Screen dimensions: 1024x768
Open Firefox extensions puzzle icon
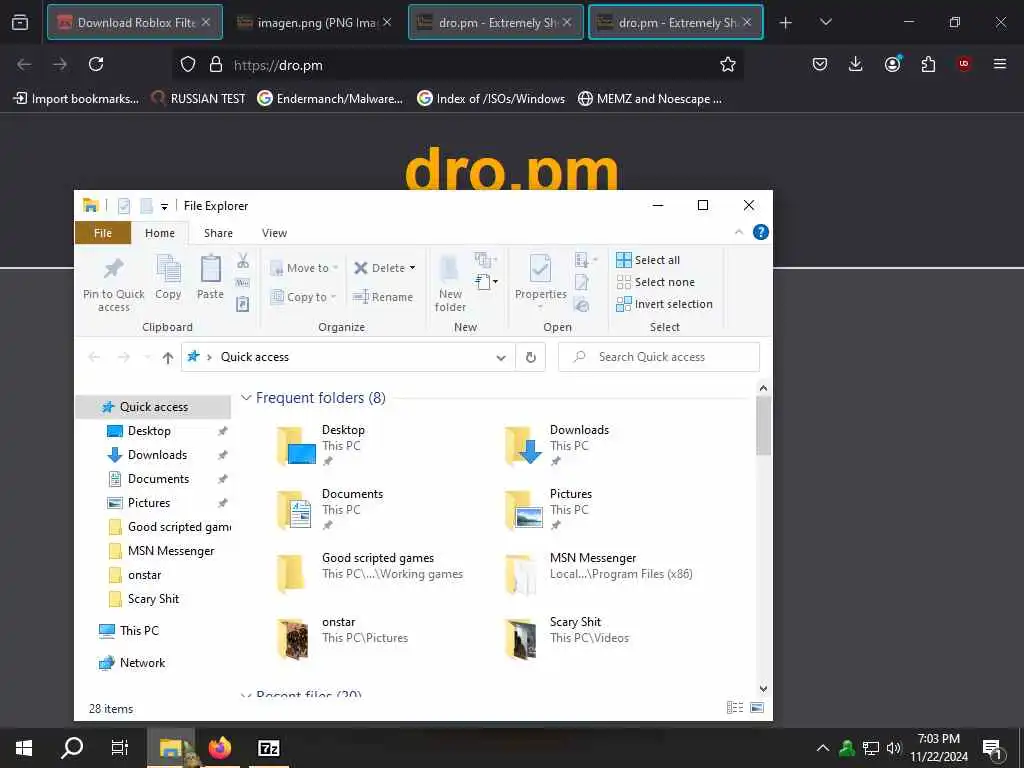point(928,64)
